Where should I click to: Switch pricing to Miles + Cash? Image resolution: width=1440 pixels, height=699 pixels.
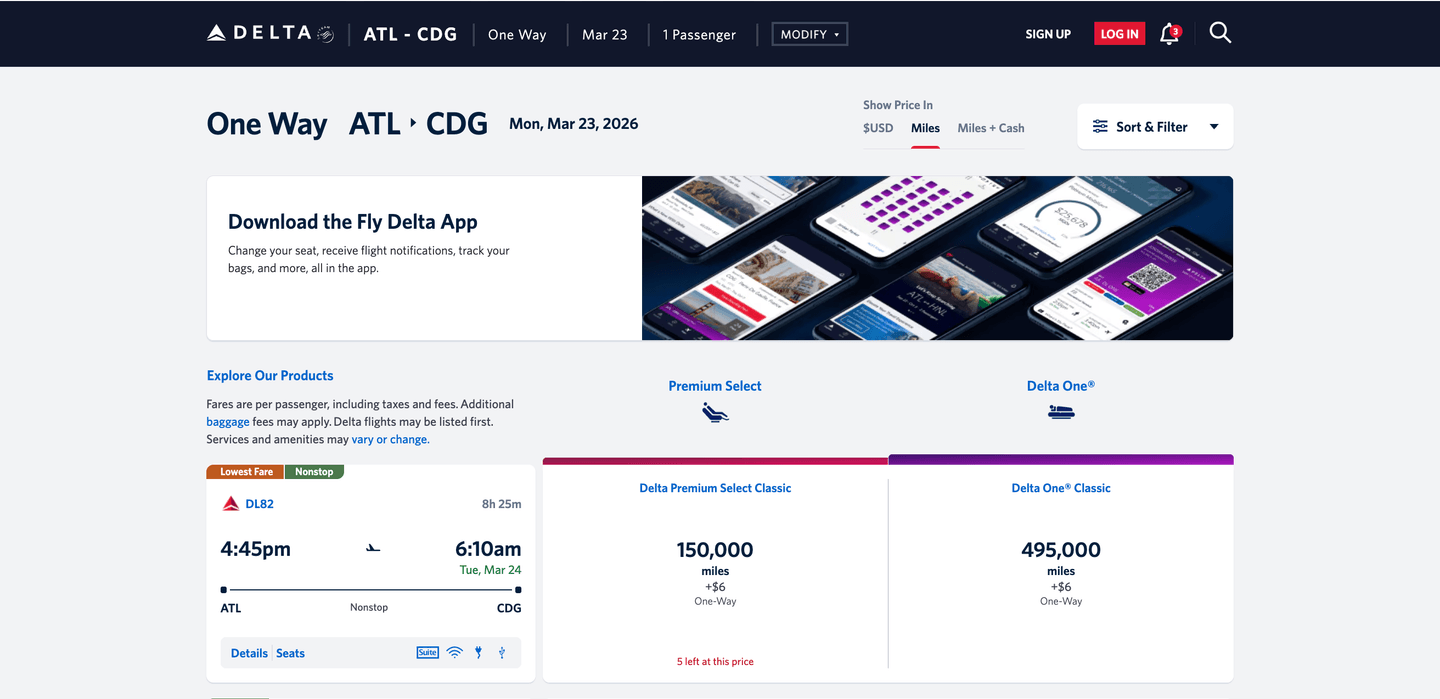tap(990, 128)
